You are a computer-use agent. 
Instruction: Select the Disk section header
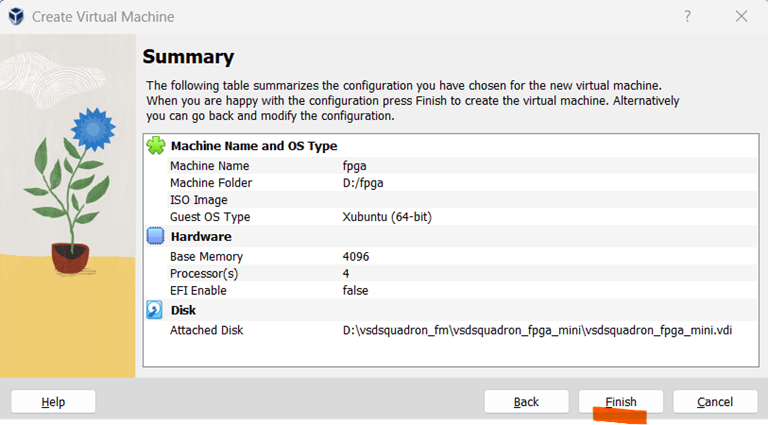(183, 310)
